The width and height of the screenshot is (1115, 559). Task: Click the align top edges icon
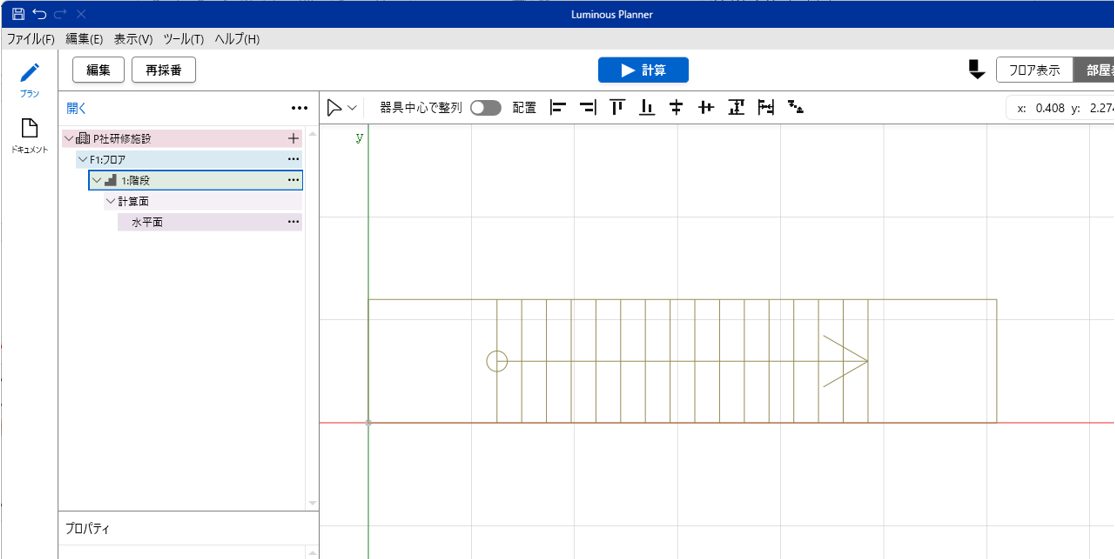coord(617,108)
